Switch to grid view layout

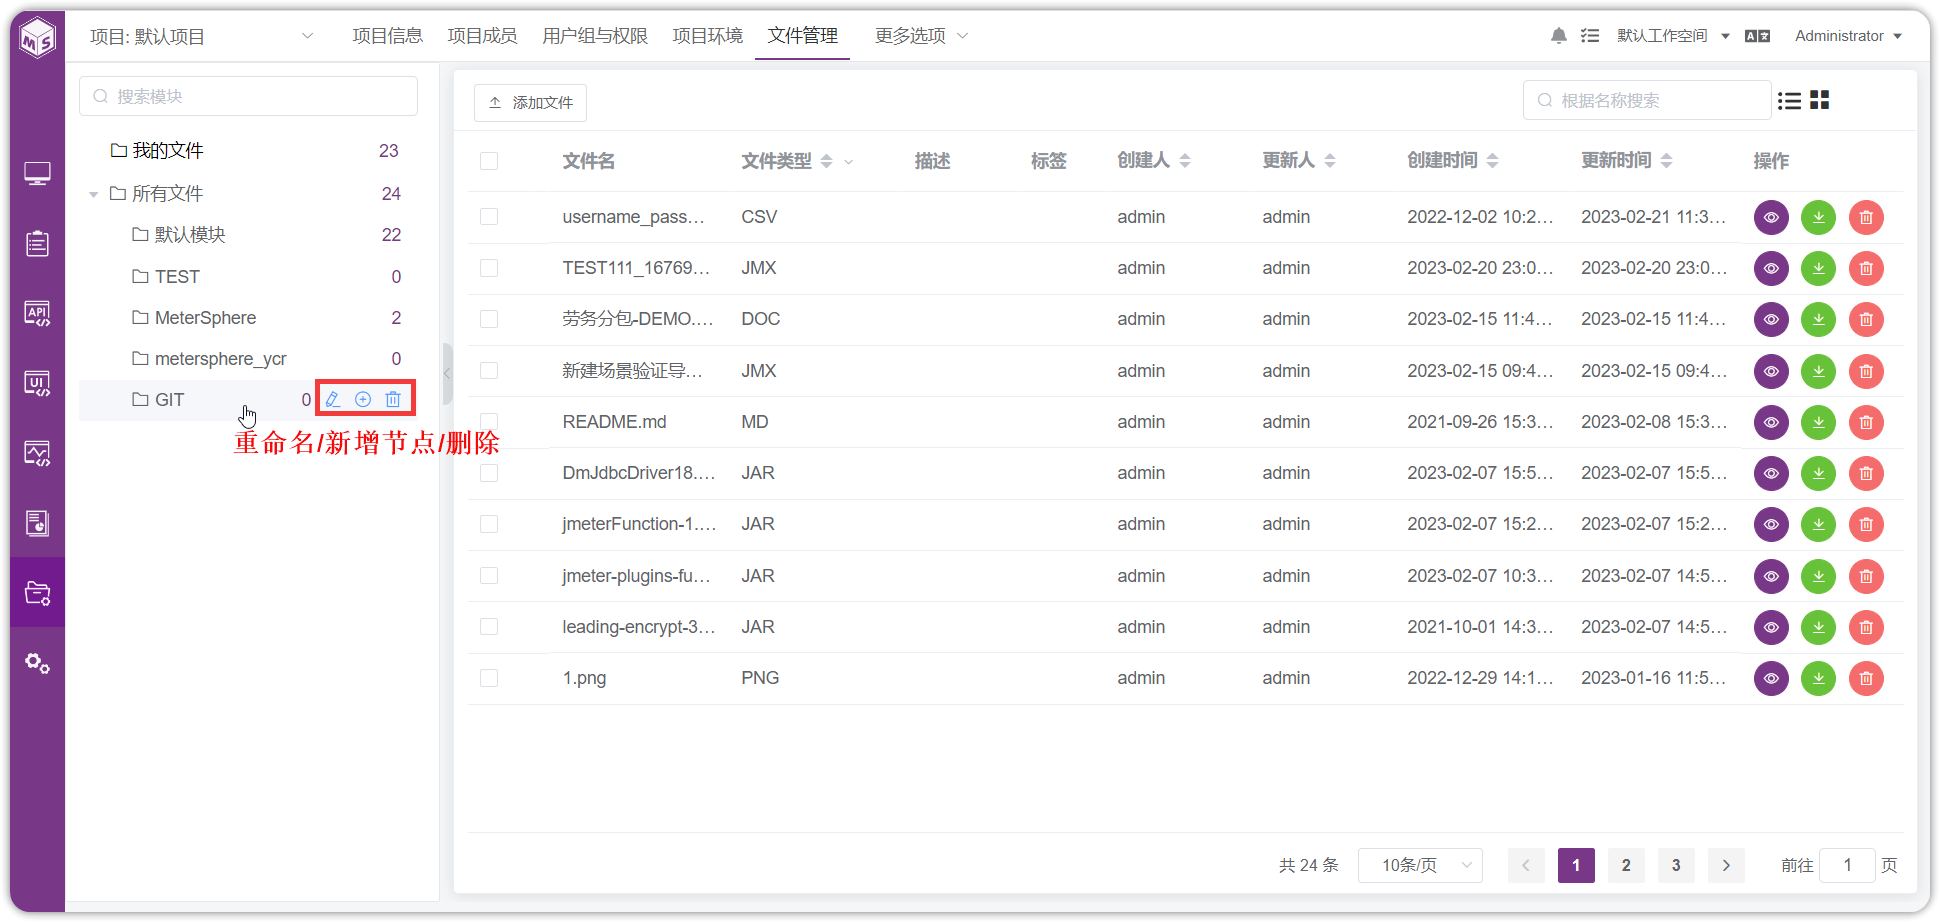point(1820,100)
